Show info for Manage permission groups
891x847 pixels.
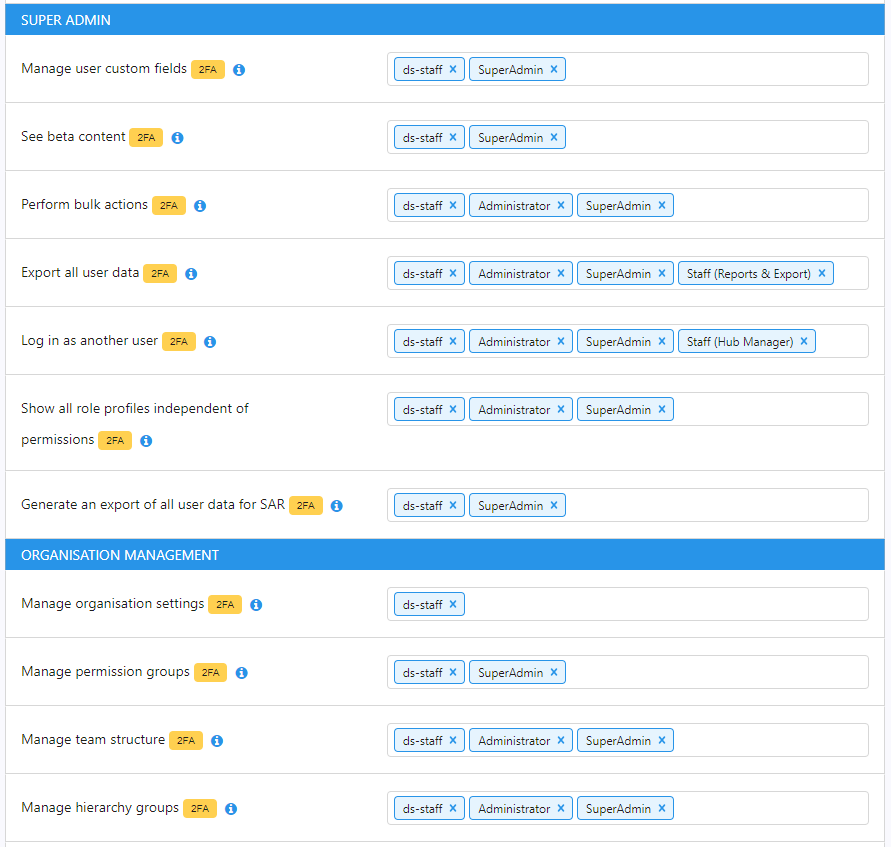242,673
